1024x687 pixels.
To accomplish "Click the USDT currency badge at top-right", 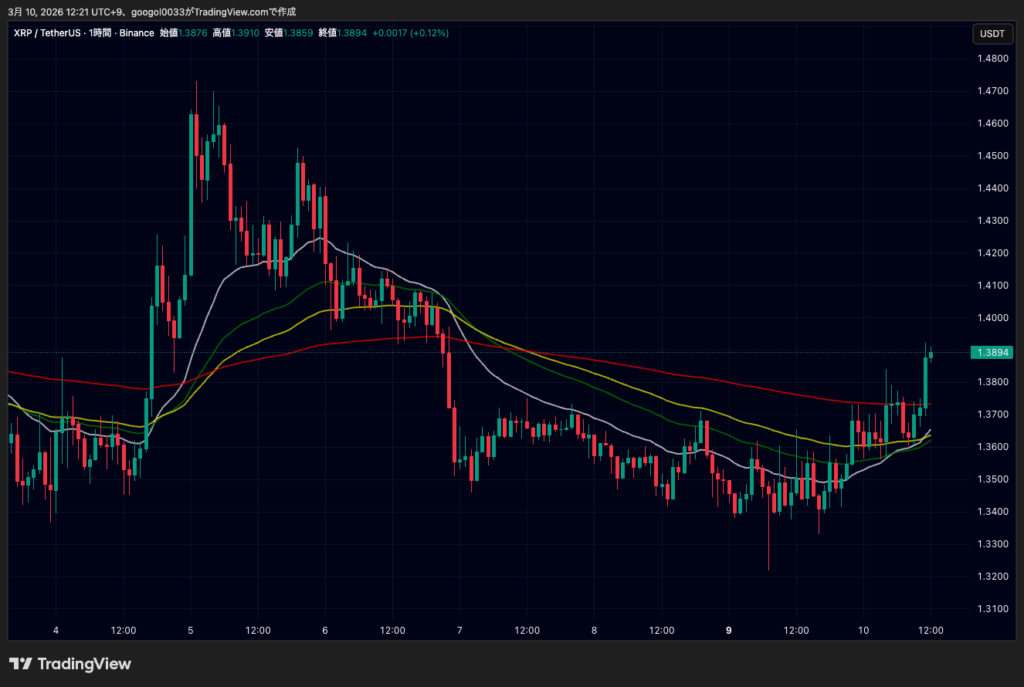I will (994, 33).
